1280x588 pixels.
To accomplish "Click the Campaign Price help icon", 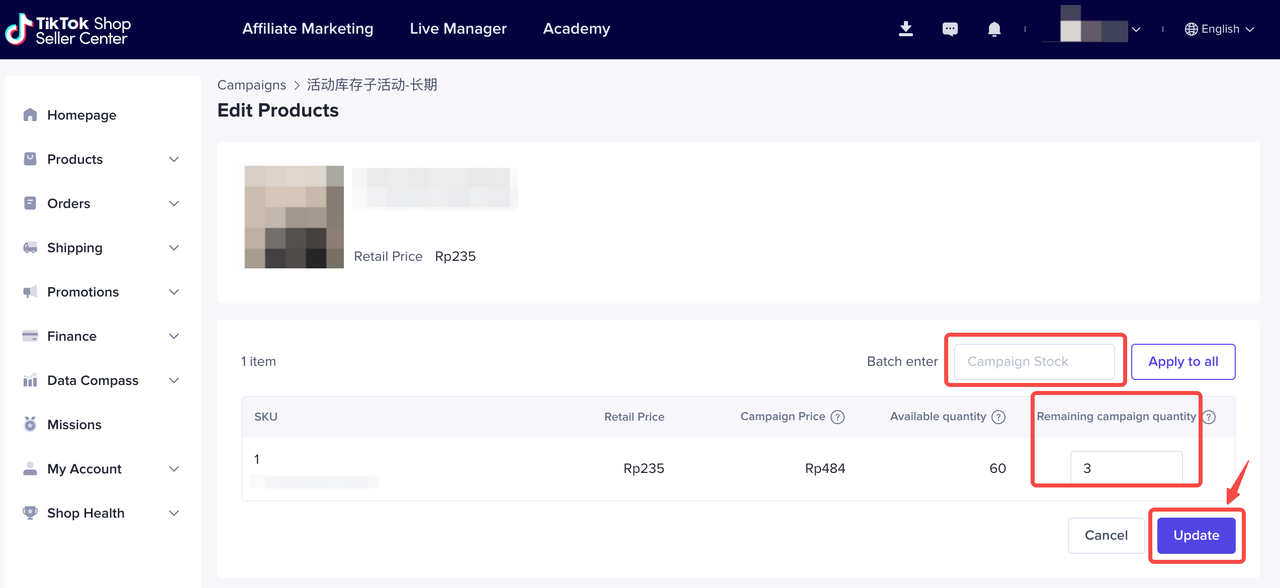I will pyautogui.click(x=838, y=417).
